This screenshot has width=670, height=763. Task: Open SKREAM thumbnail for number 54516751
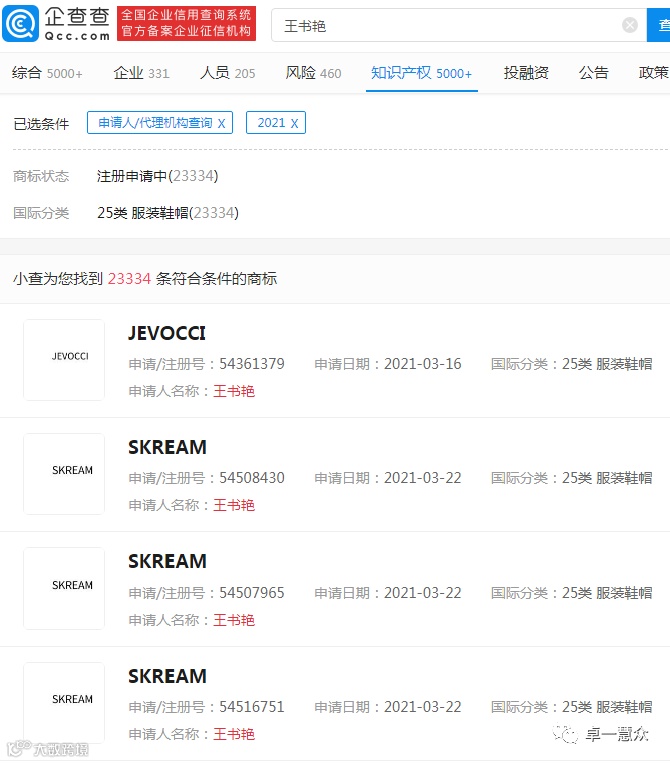[64, 703]
